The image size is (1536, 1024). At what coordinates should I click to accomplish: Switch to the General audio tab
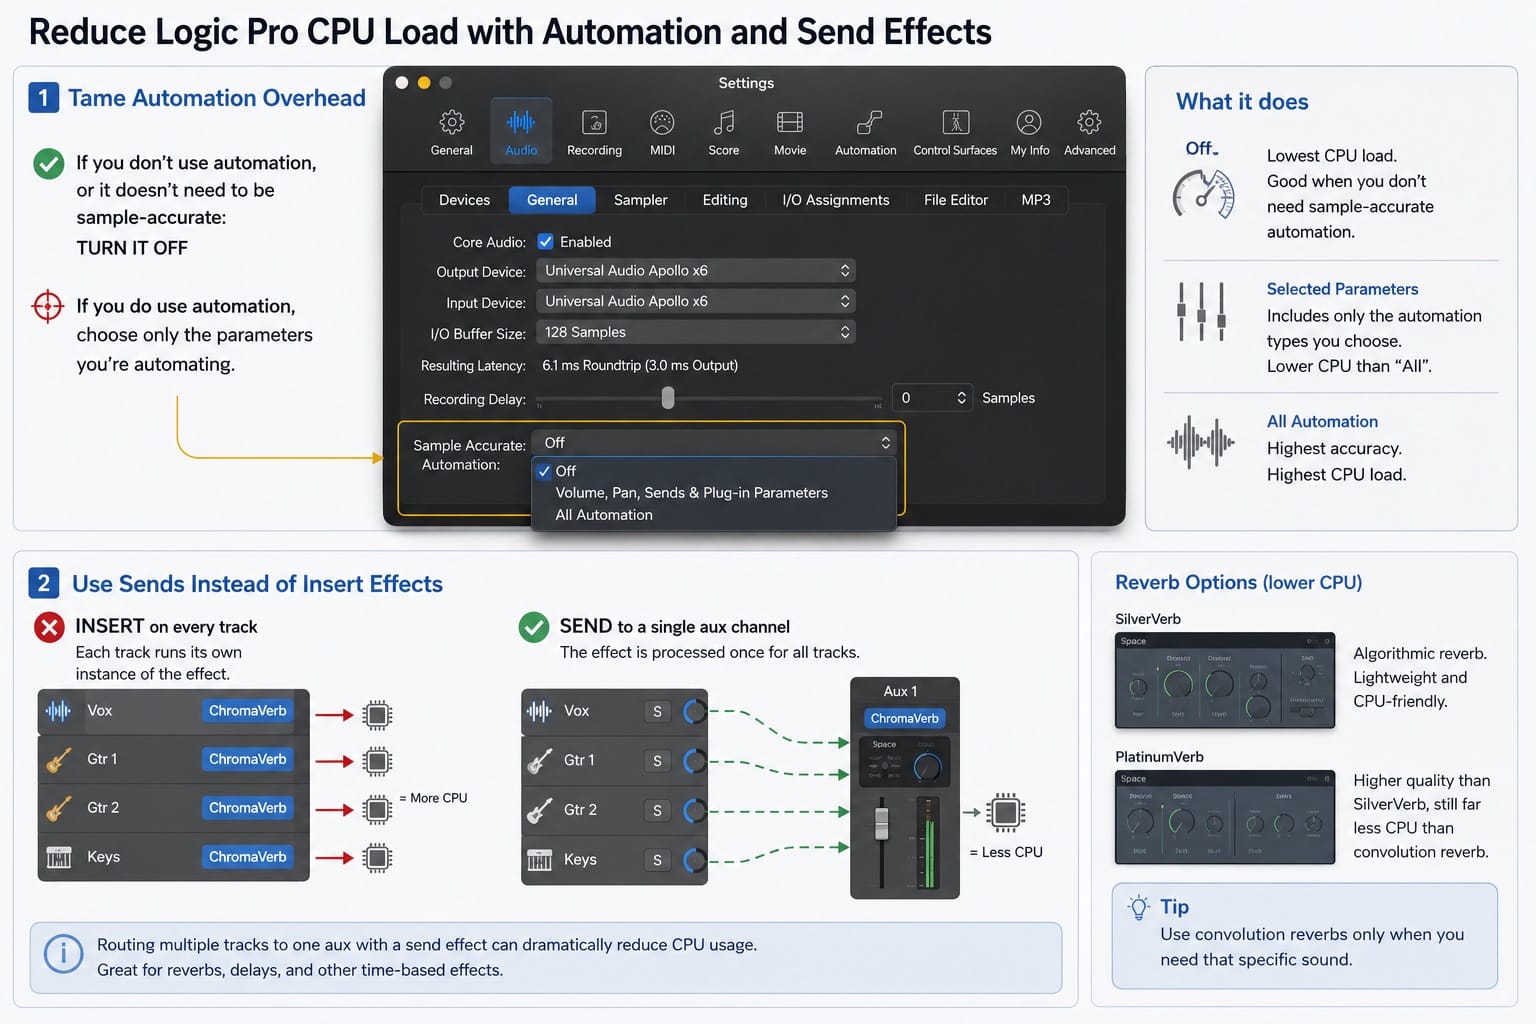(x=552, y=200)
